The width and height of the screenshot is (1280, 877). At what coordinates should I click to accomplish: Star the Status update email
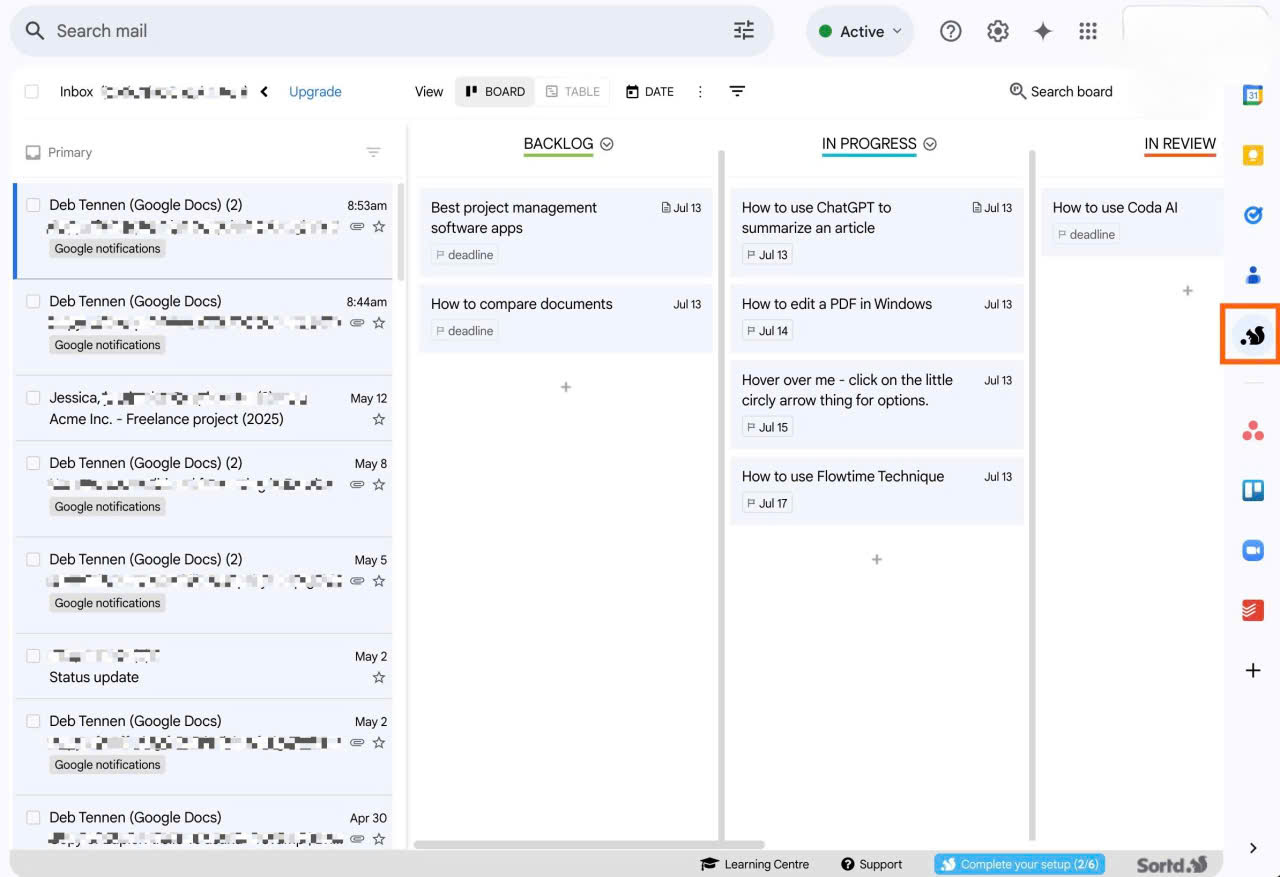pos(379,677)
